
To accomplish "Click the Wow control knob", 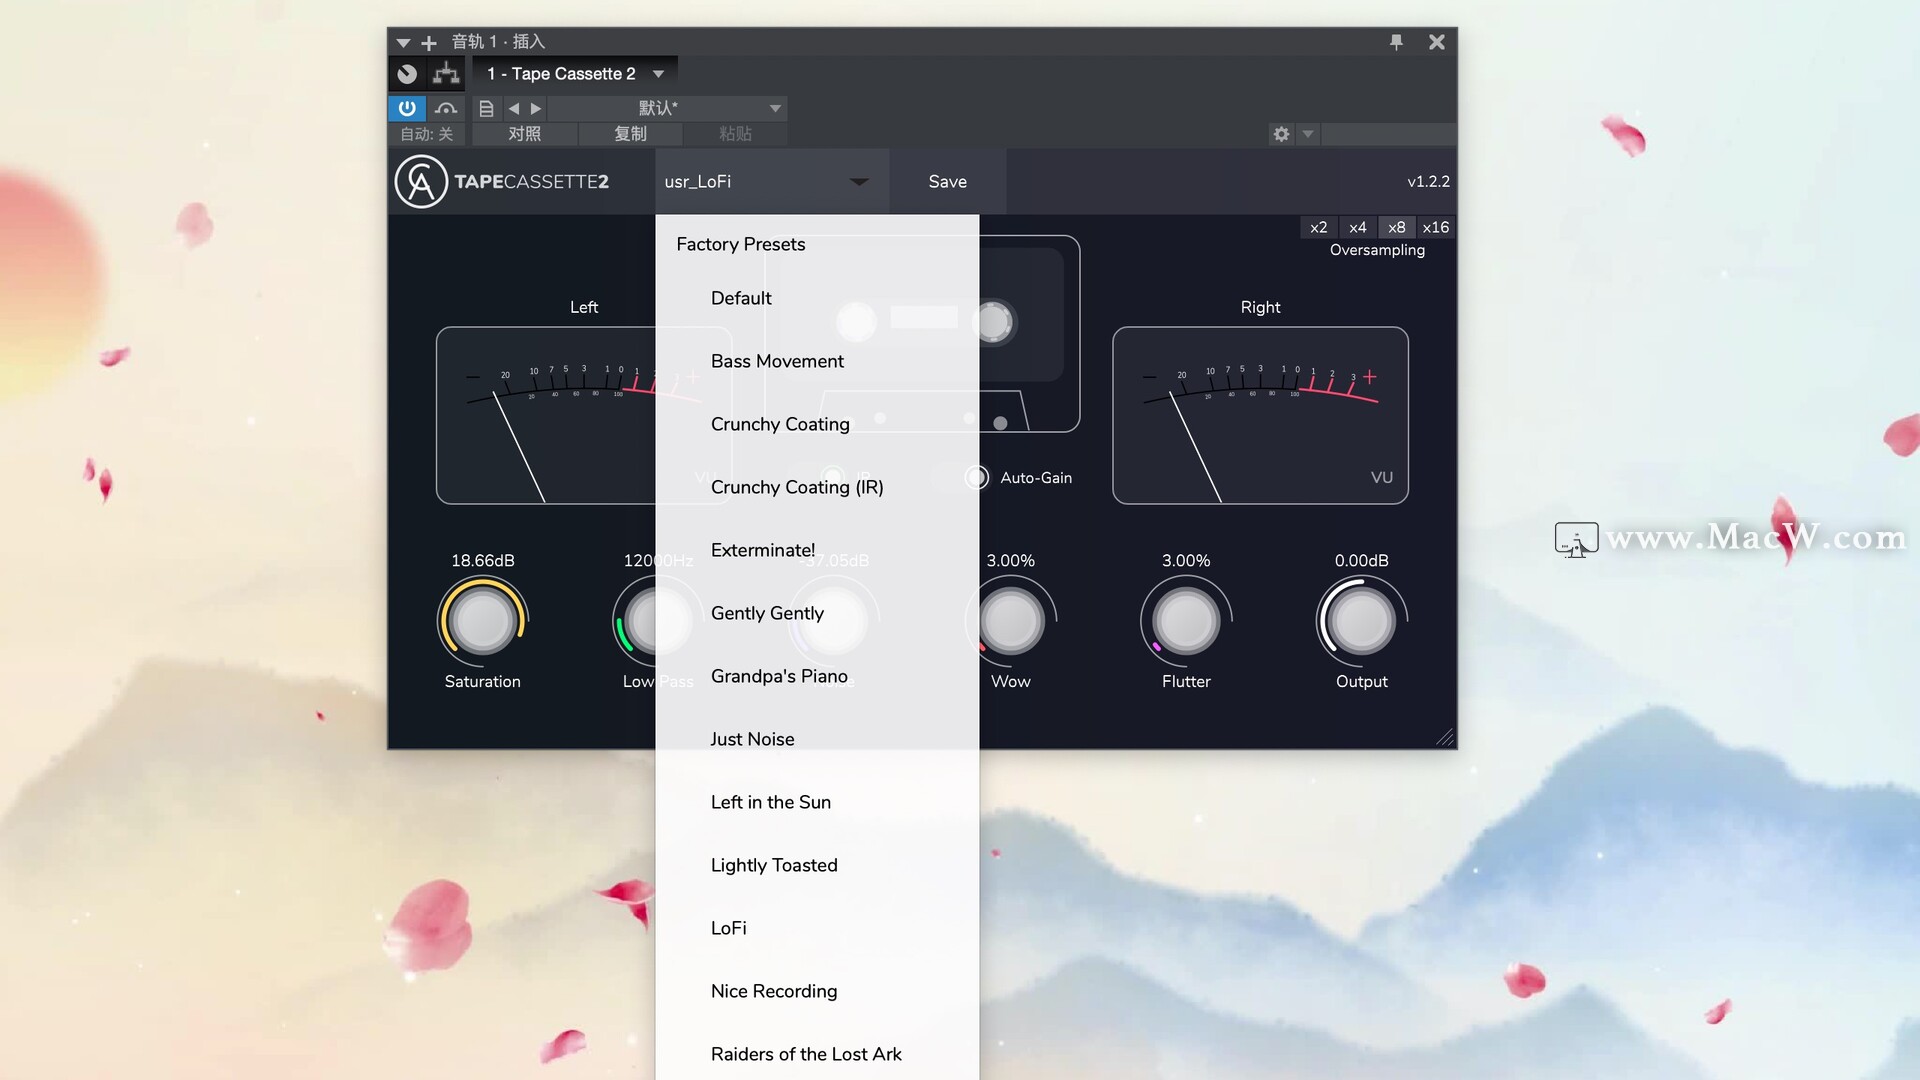I will [x=1011, y=620].
